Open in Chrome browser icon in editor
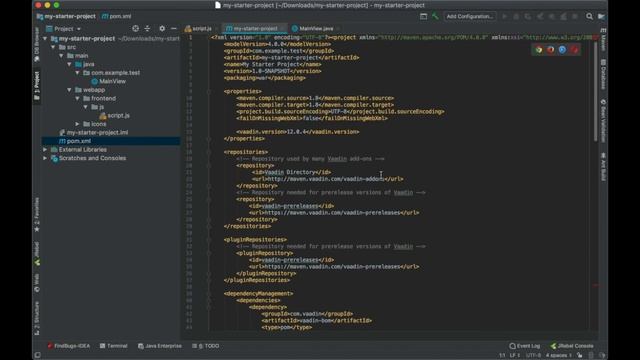This screenshot has height=360, width=640. pos(539,50)
